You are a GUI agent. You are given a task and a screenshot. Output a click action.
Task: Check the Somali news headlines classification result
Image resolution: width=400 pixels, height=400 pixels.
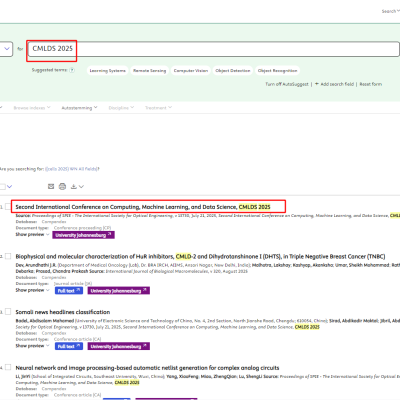coord(8,312)
